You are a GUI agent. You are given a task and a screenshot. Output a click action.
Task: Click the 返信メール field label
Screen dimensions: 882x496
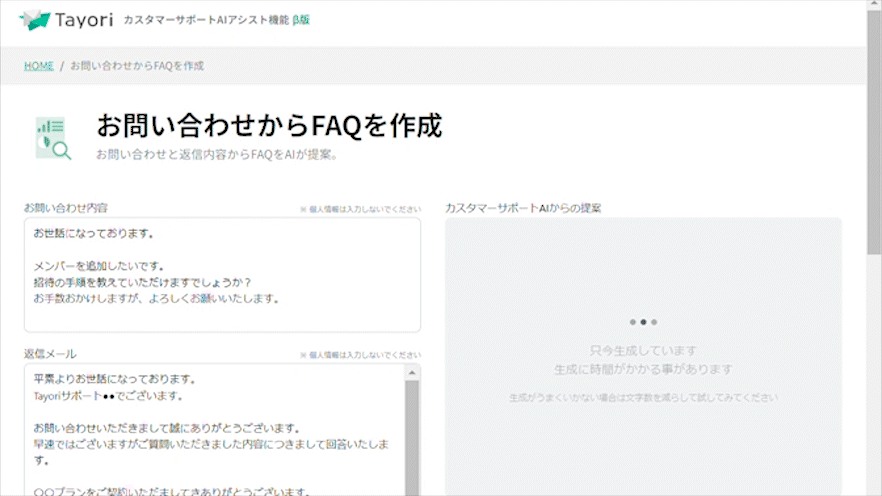[50, 354]
